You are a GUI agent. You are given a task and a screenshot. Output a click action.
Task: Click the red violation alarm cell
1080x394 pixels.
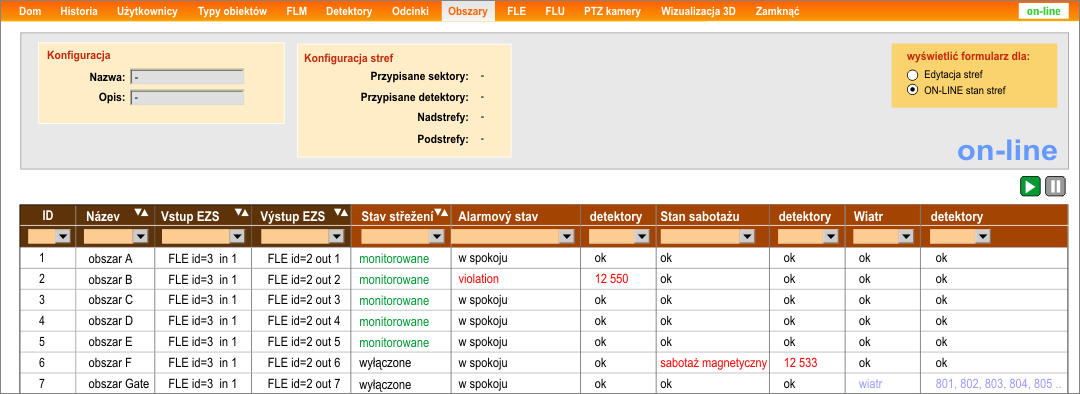tap(478, 280)
